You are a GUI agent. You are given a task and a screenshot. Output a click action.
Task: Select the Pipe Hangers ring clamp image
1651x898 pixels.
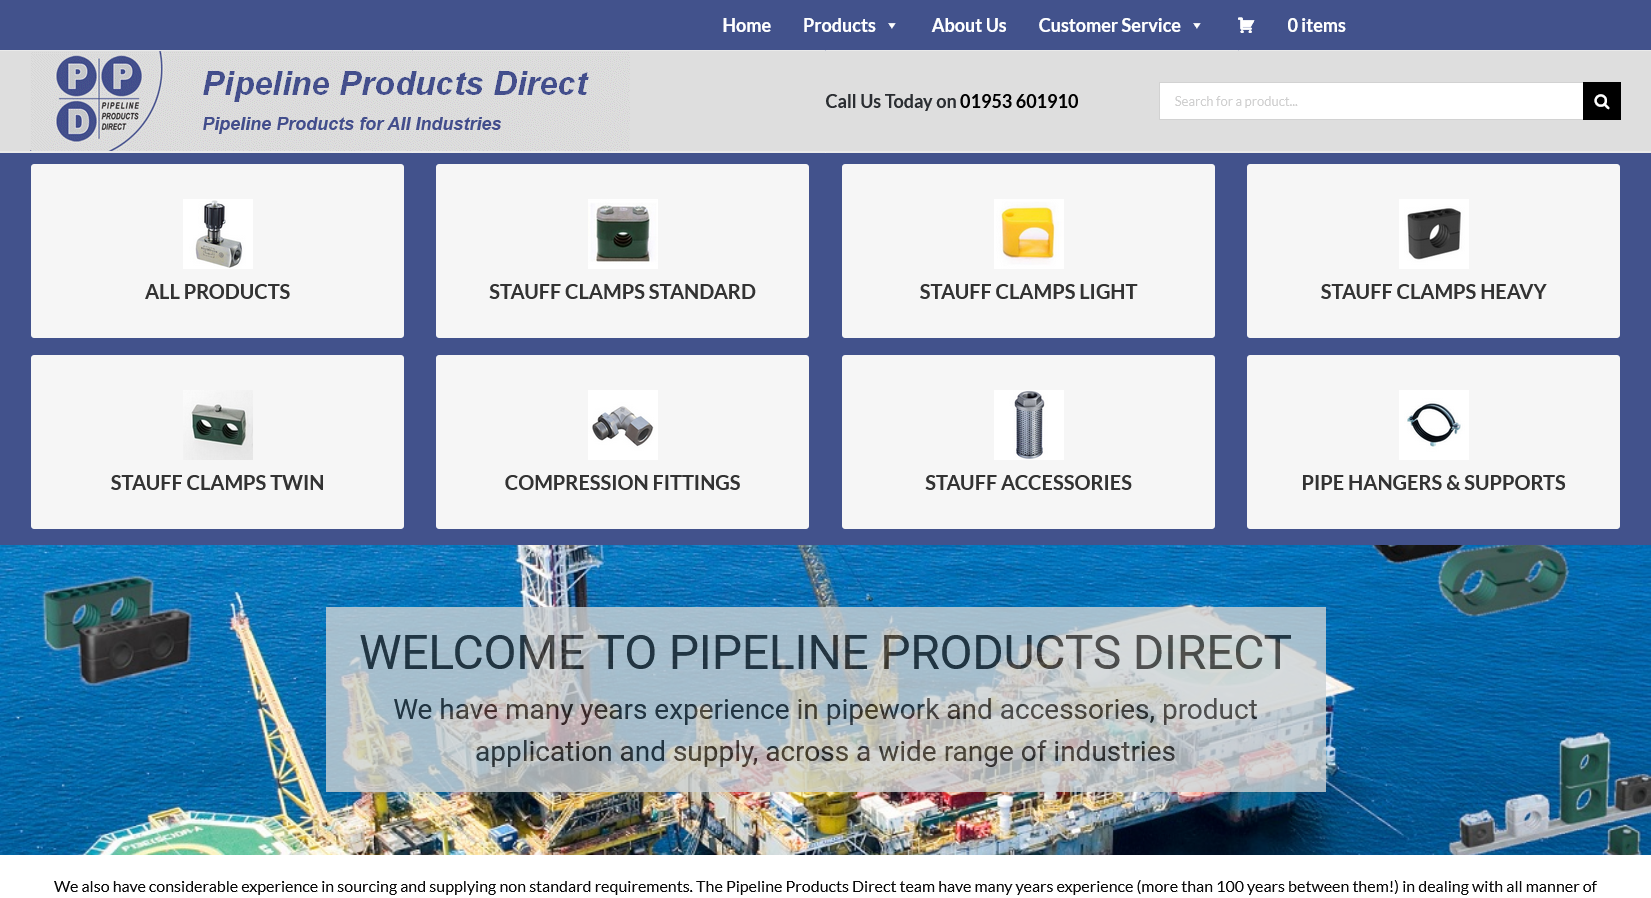(1433, 425)
